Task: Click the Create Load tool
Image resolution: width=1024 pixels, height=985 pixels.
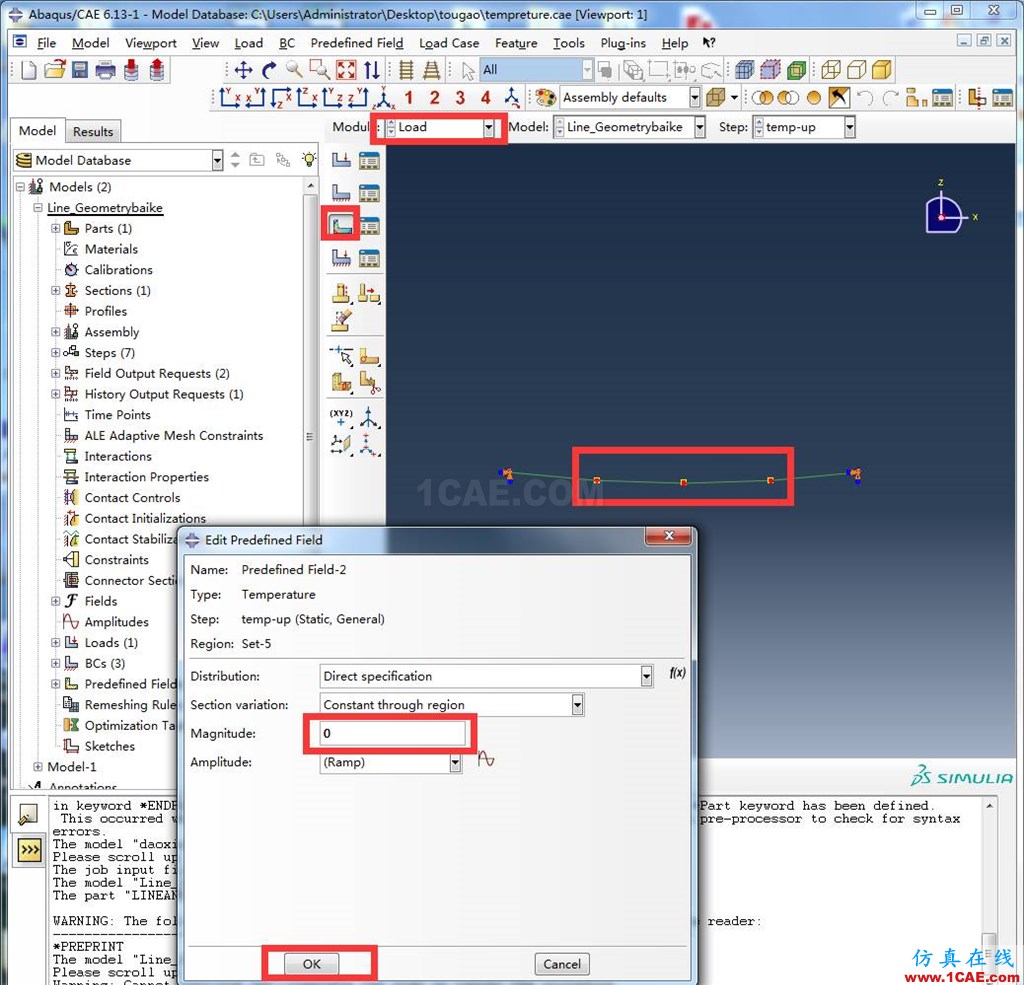Action: tap(341, 160)
